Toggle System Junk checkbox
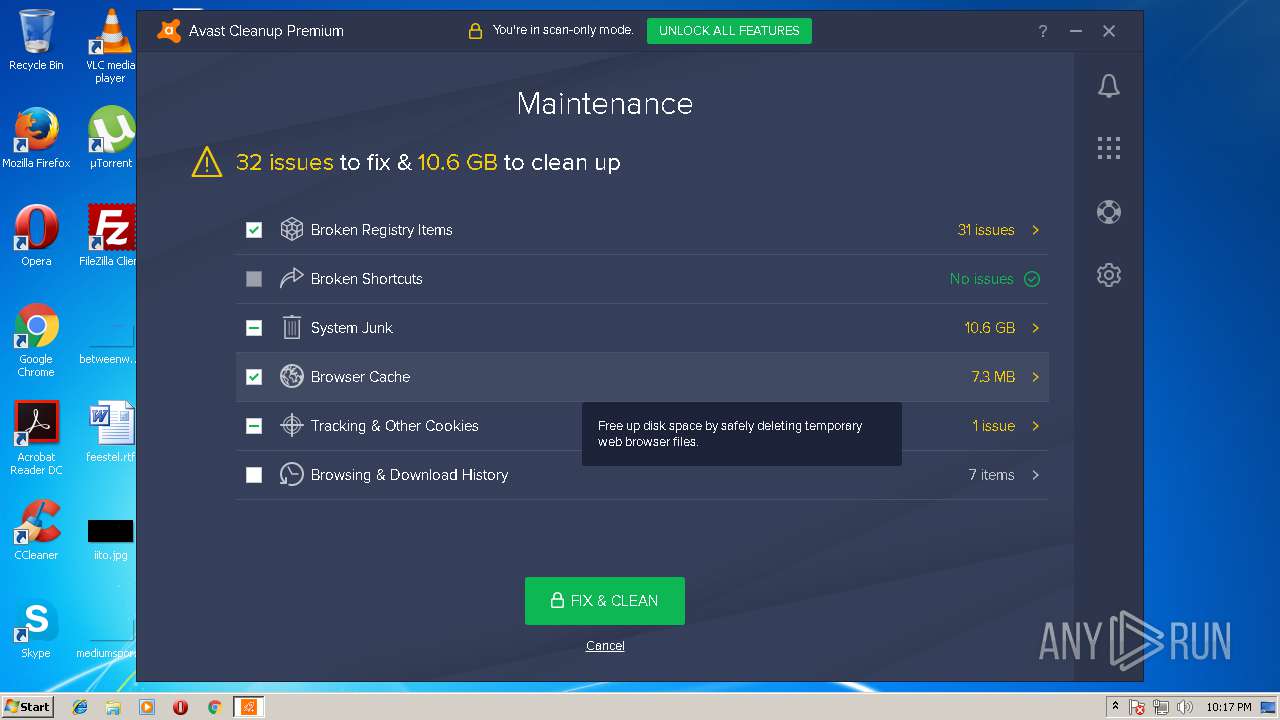The width and height of the screenshot is (1280, 720). 254,328
